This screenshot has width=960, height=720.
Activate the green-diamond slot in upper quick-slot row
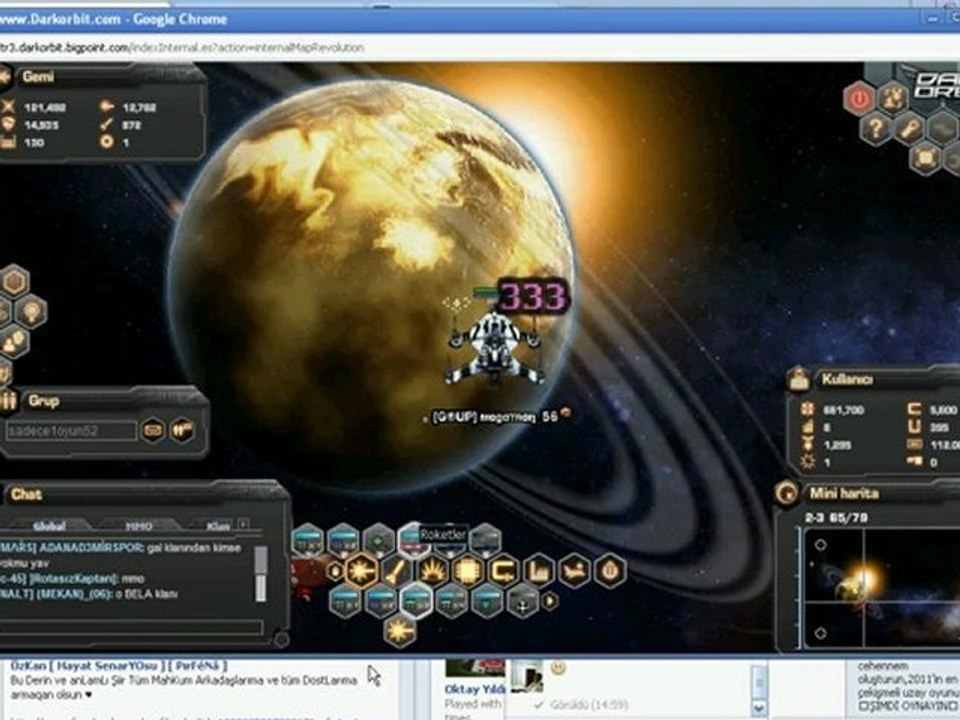(x=379, y=541)
